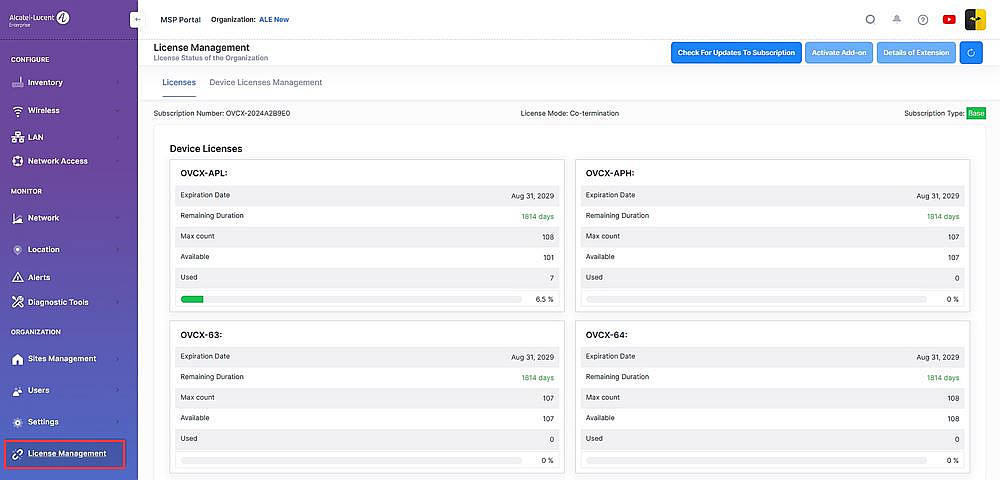The height and width of the screenshot is (480, 1000).
Task: Click the OVCX-APL usage progress bar
Action: [350, 299]
